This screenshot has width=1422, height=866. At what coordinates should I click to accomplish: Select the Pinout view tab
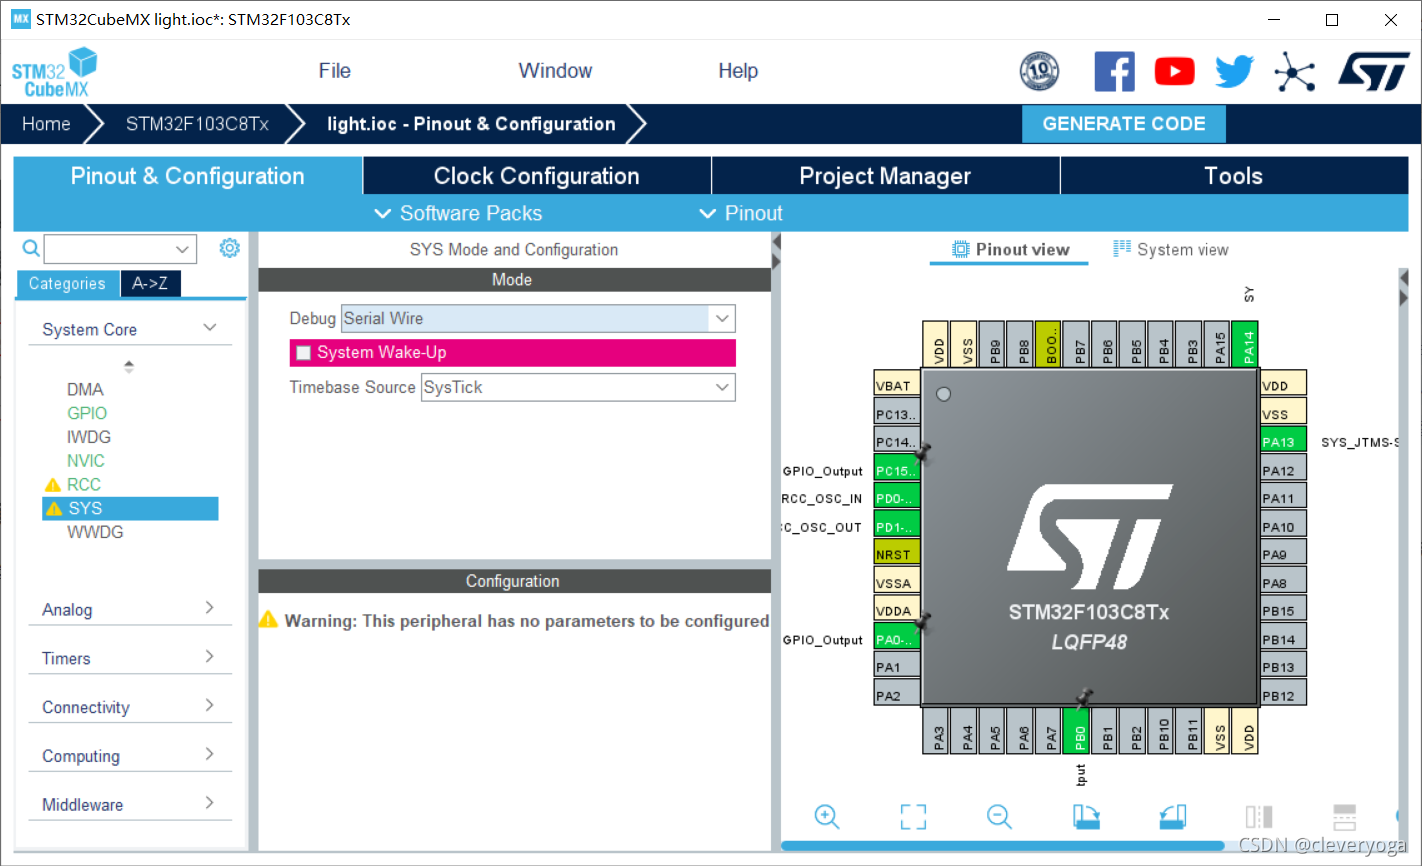pyautogui.click(x=1010, y=249)
